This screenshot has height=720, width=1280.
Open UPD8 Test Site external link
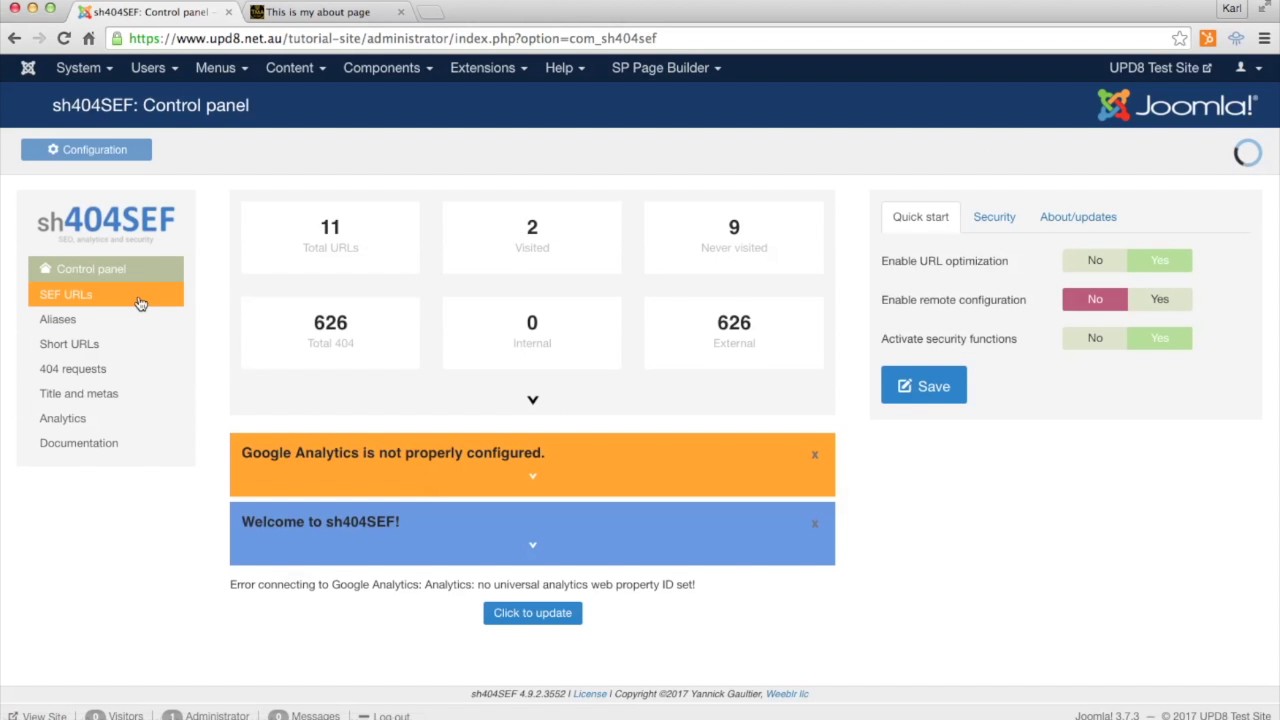[x=1160, y=68]
